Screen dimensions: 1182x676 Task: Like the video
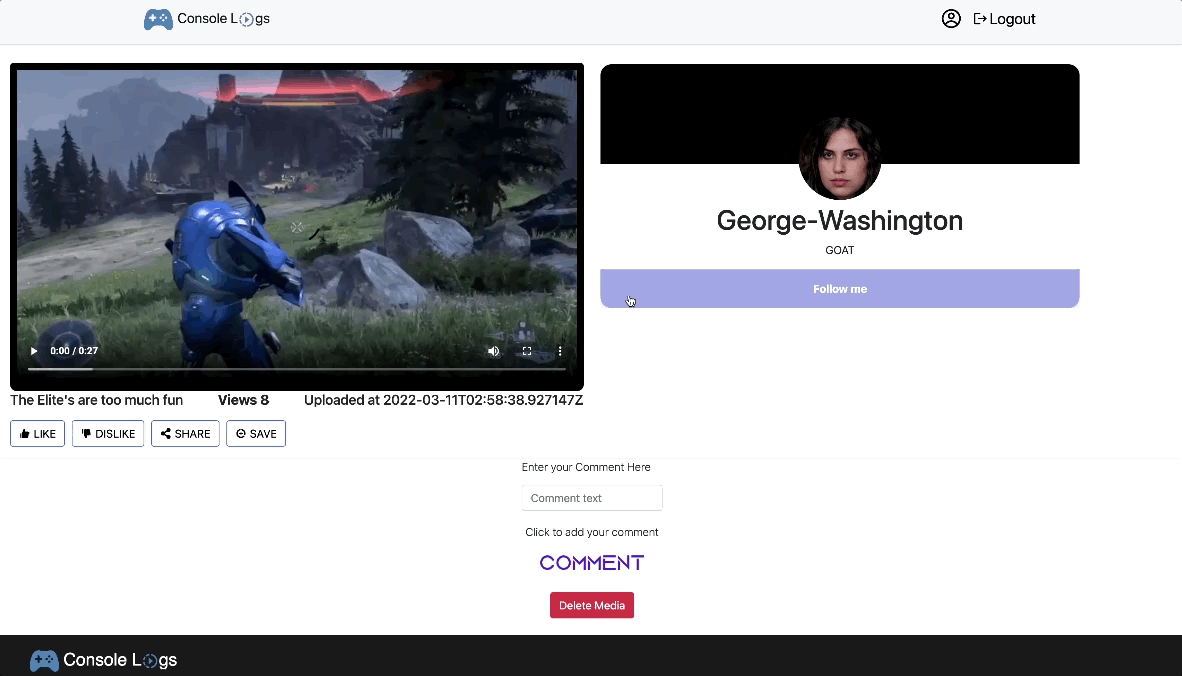[38, 433]
